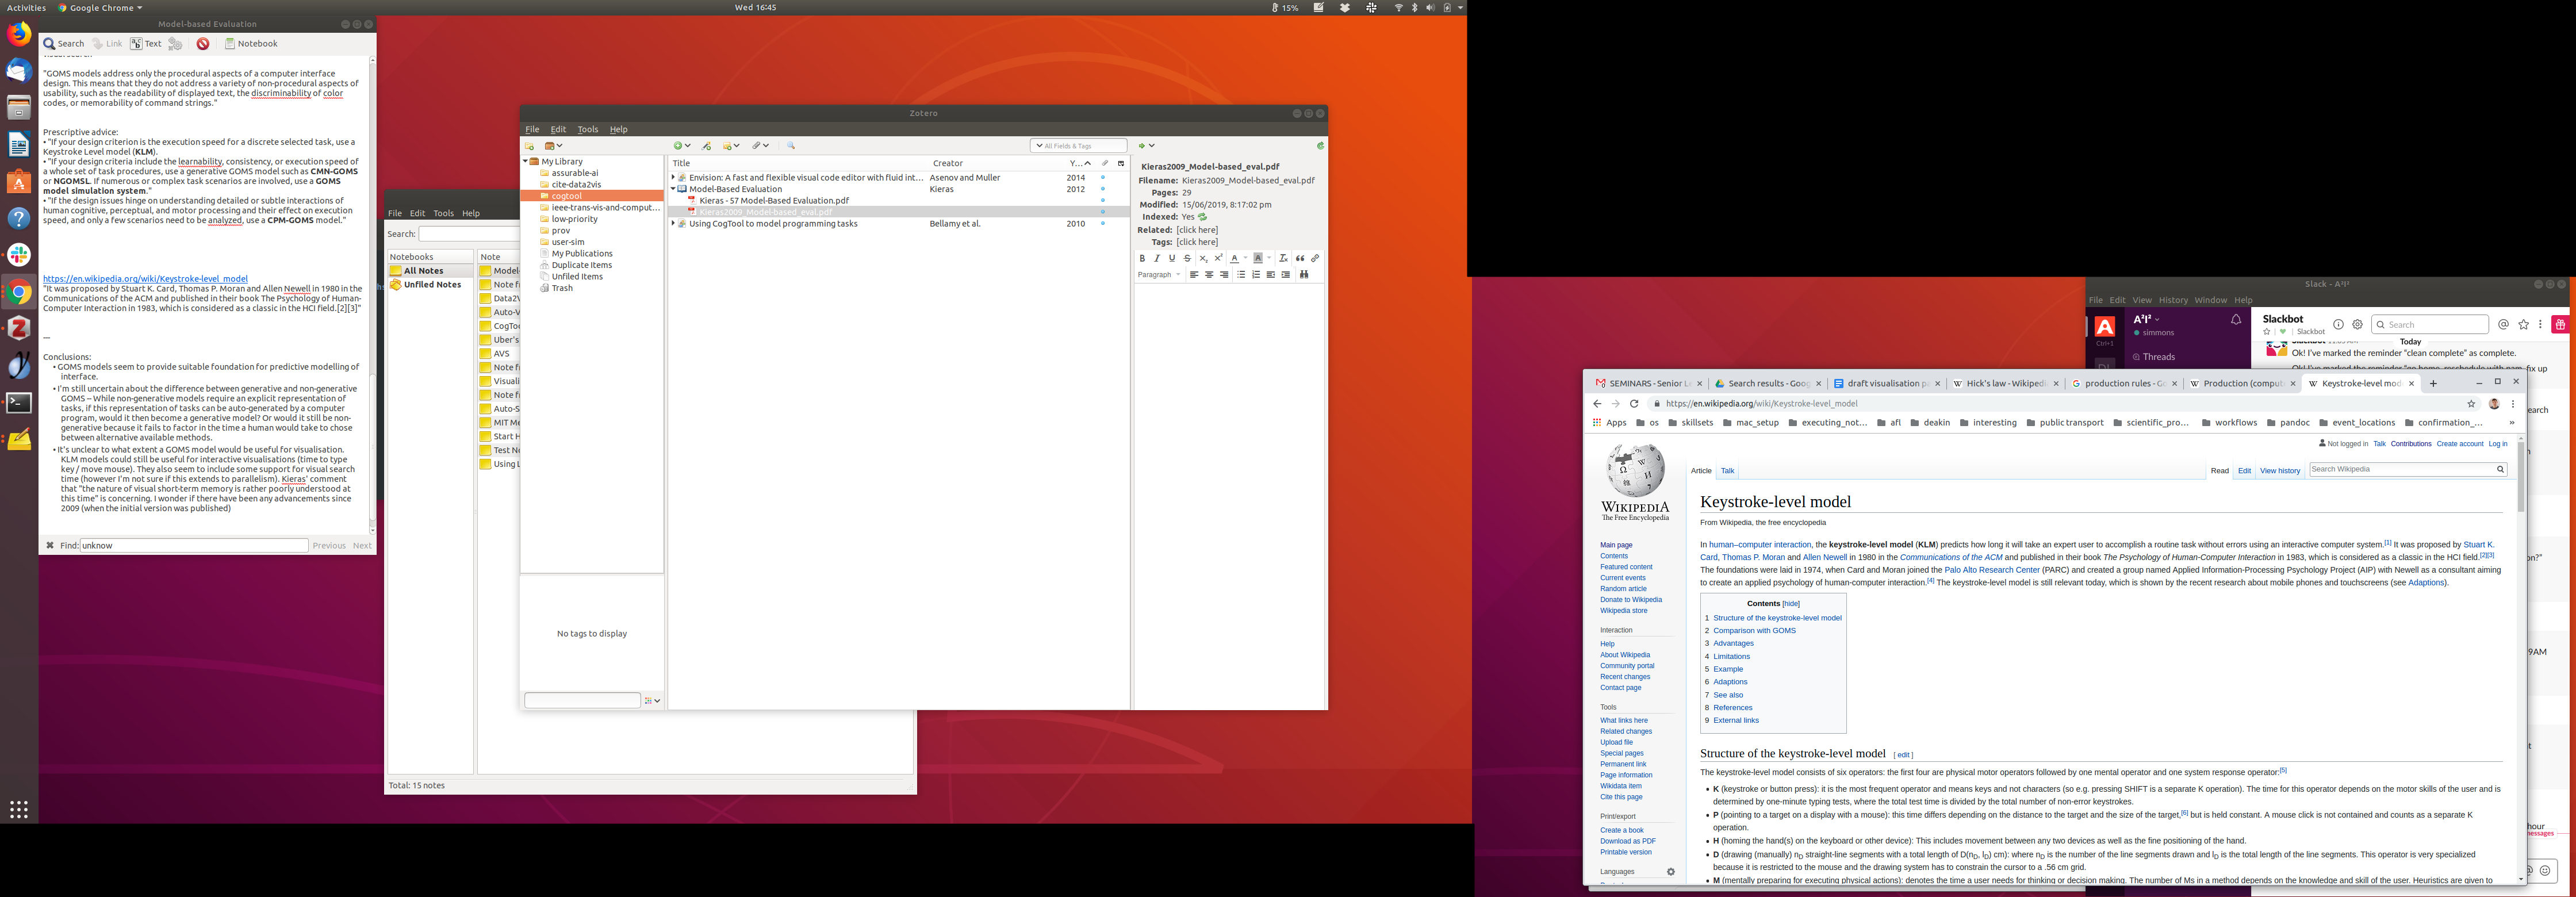The height and width of the screenshot is (897, 2576).
Task: Click the Insert link icon in note toolbar
Action: (1315, 259)
